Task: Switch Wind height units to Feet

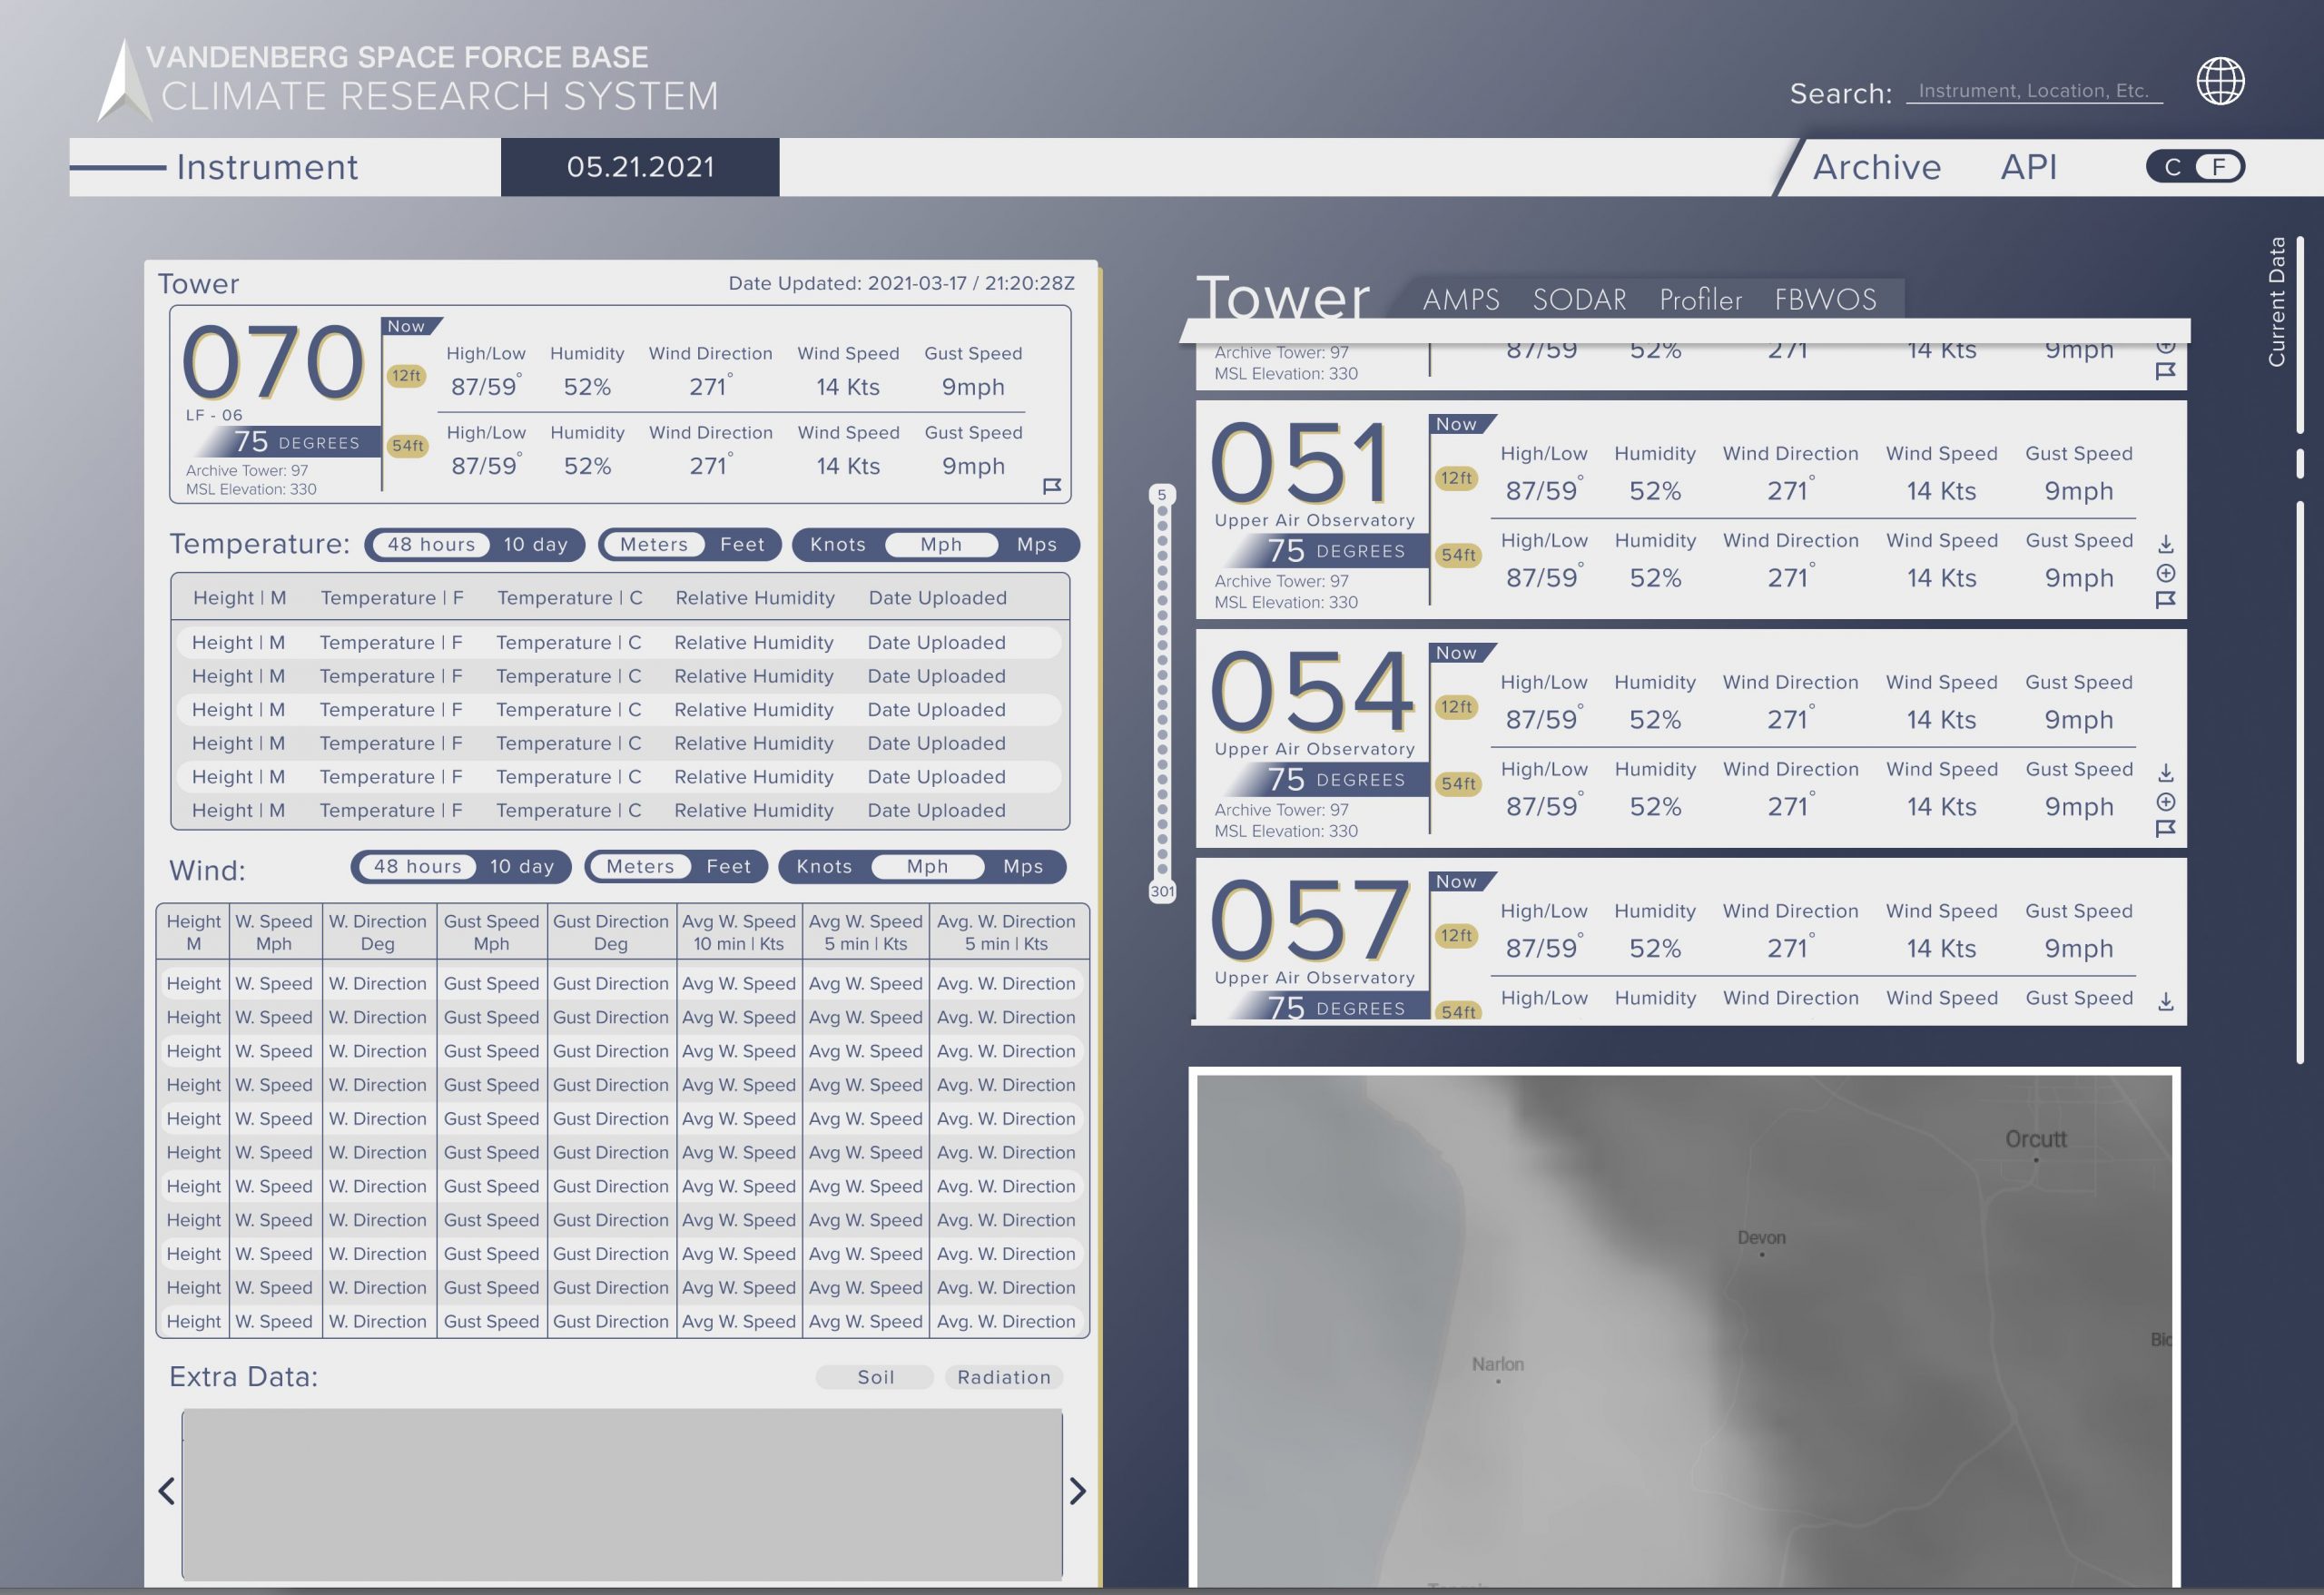Action: pyautogui.click(x=728, y=866)
